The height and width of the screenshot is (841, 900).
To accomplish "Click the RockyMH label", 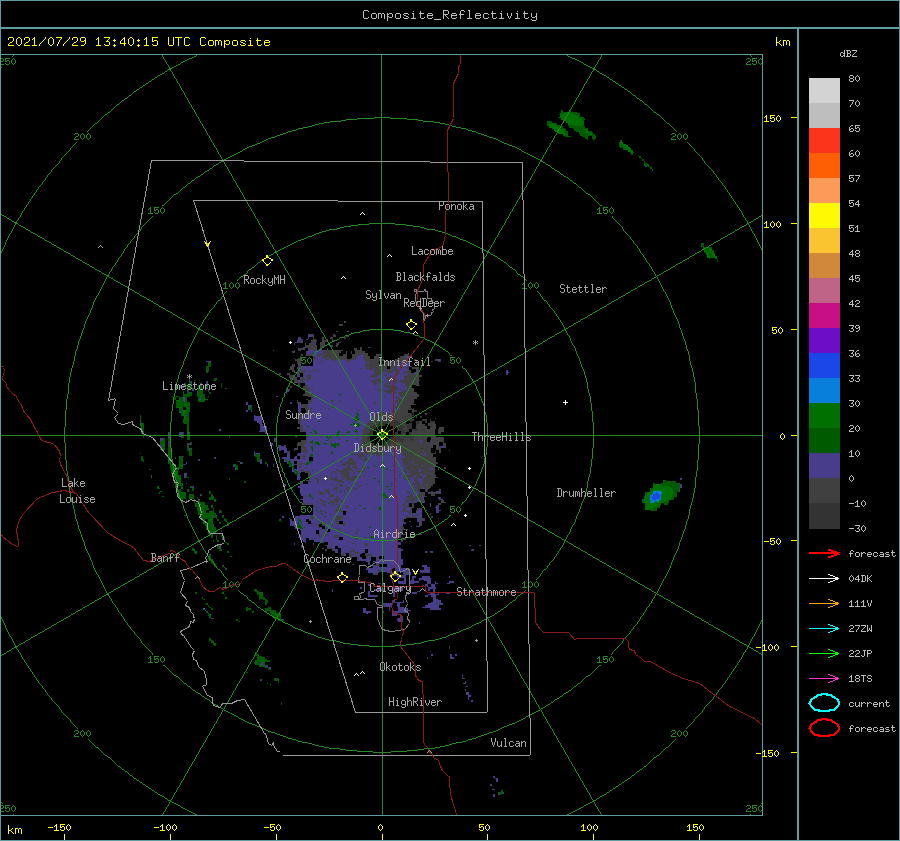I will [264, 280].
